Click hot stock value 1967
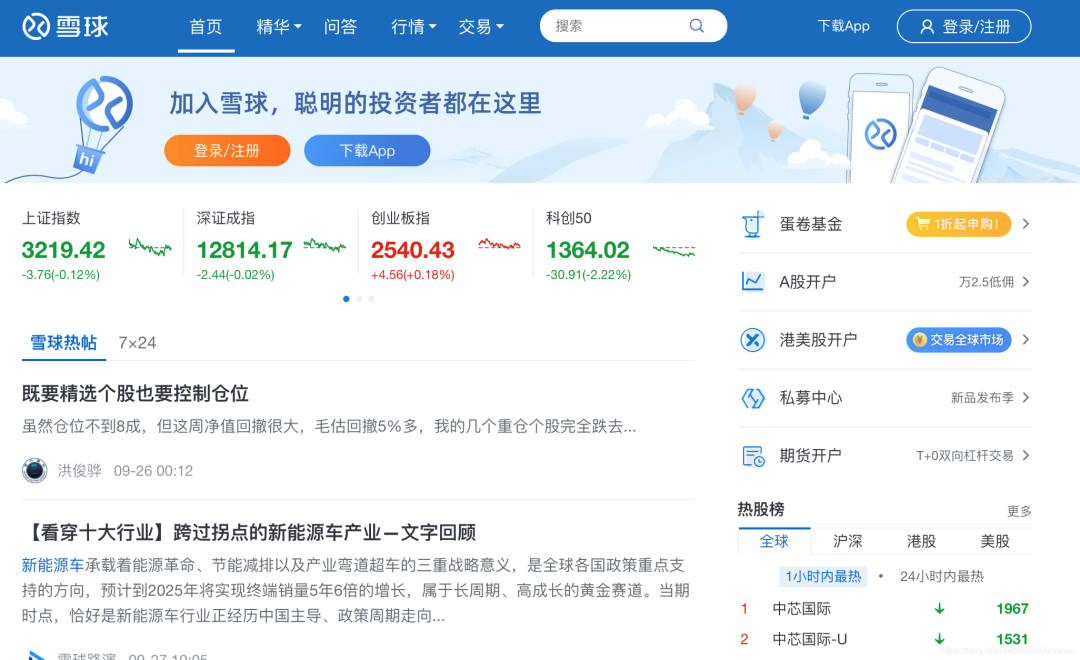Screen dimensions: 1080x660 click(x=1012, y=608)
